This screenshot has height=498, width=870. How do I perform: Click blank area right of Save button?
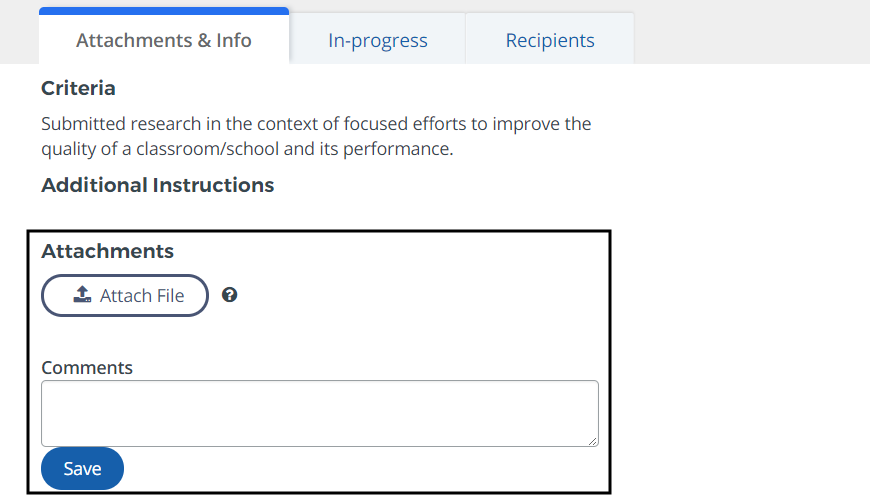click(360, 469)
